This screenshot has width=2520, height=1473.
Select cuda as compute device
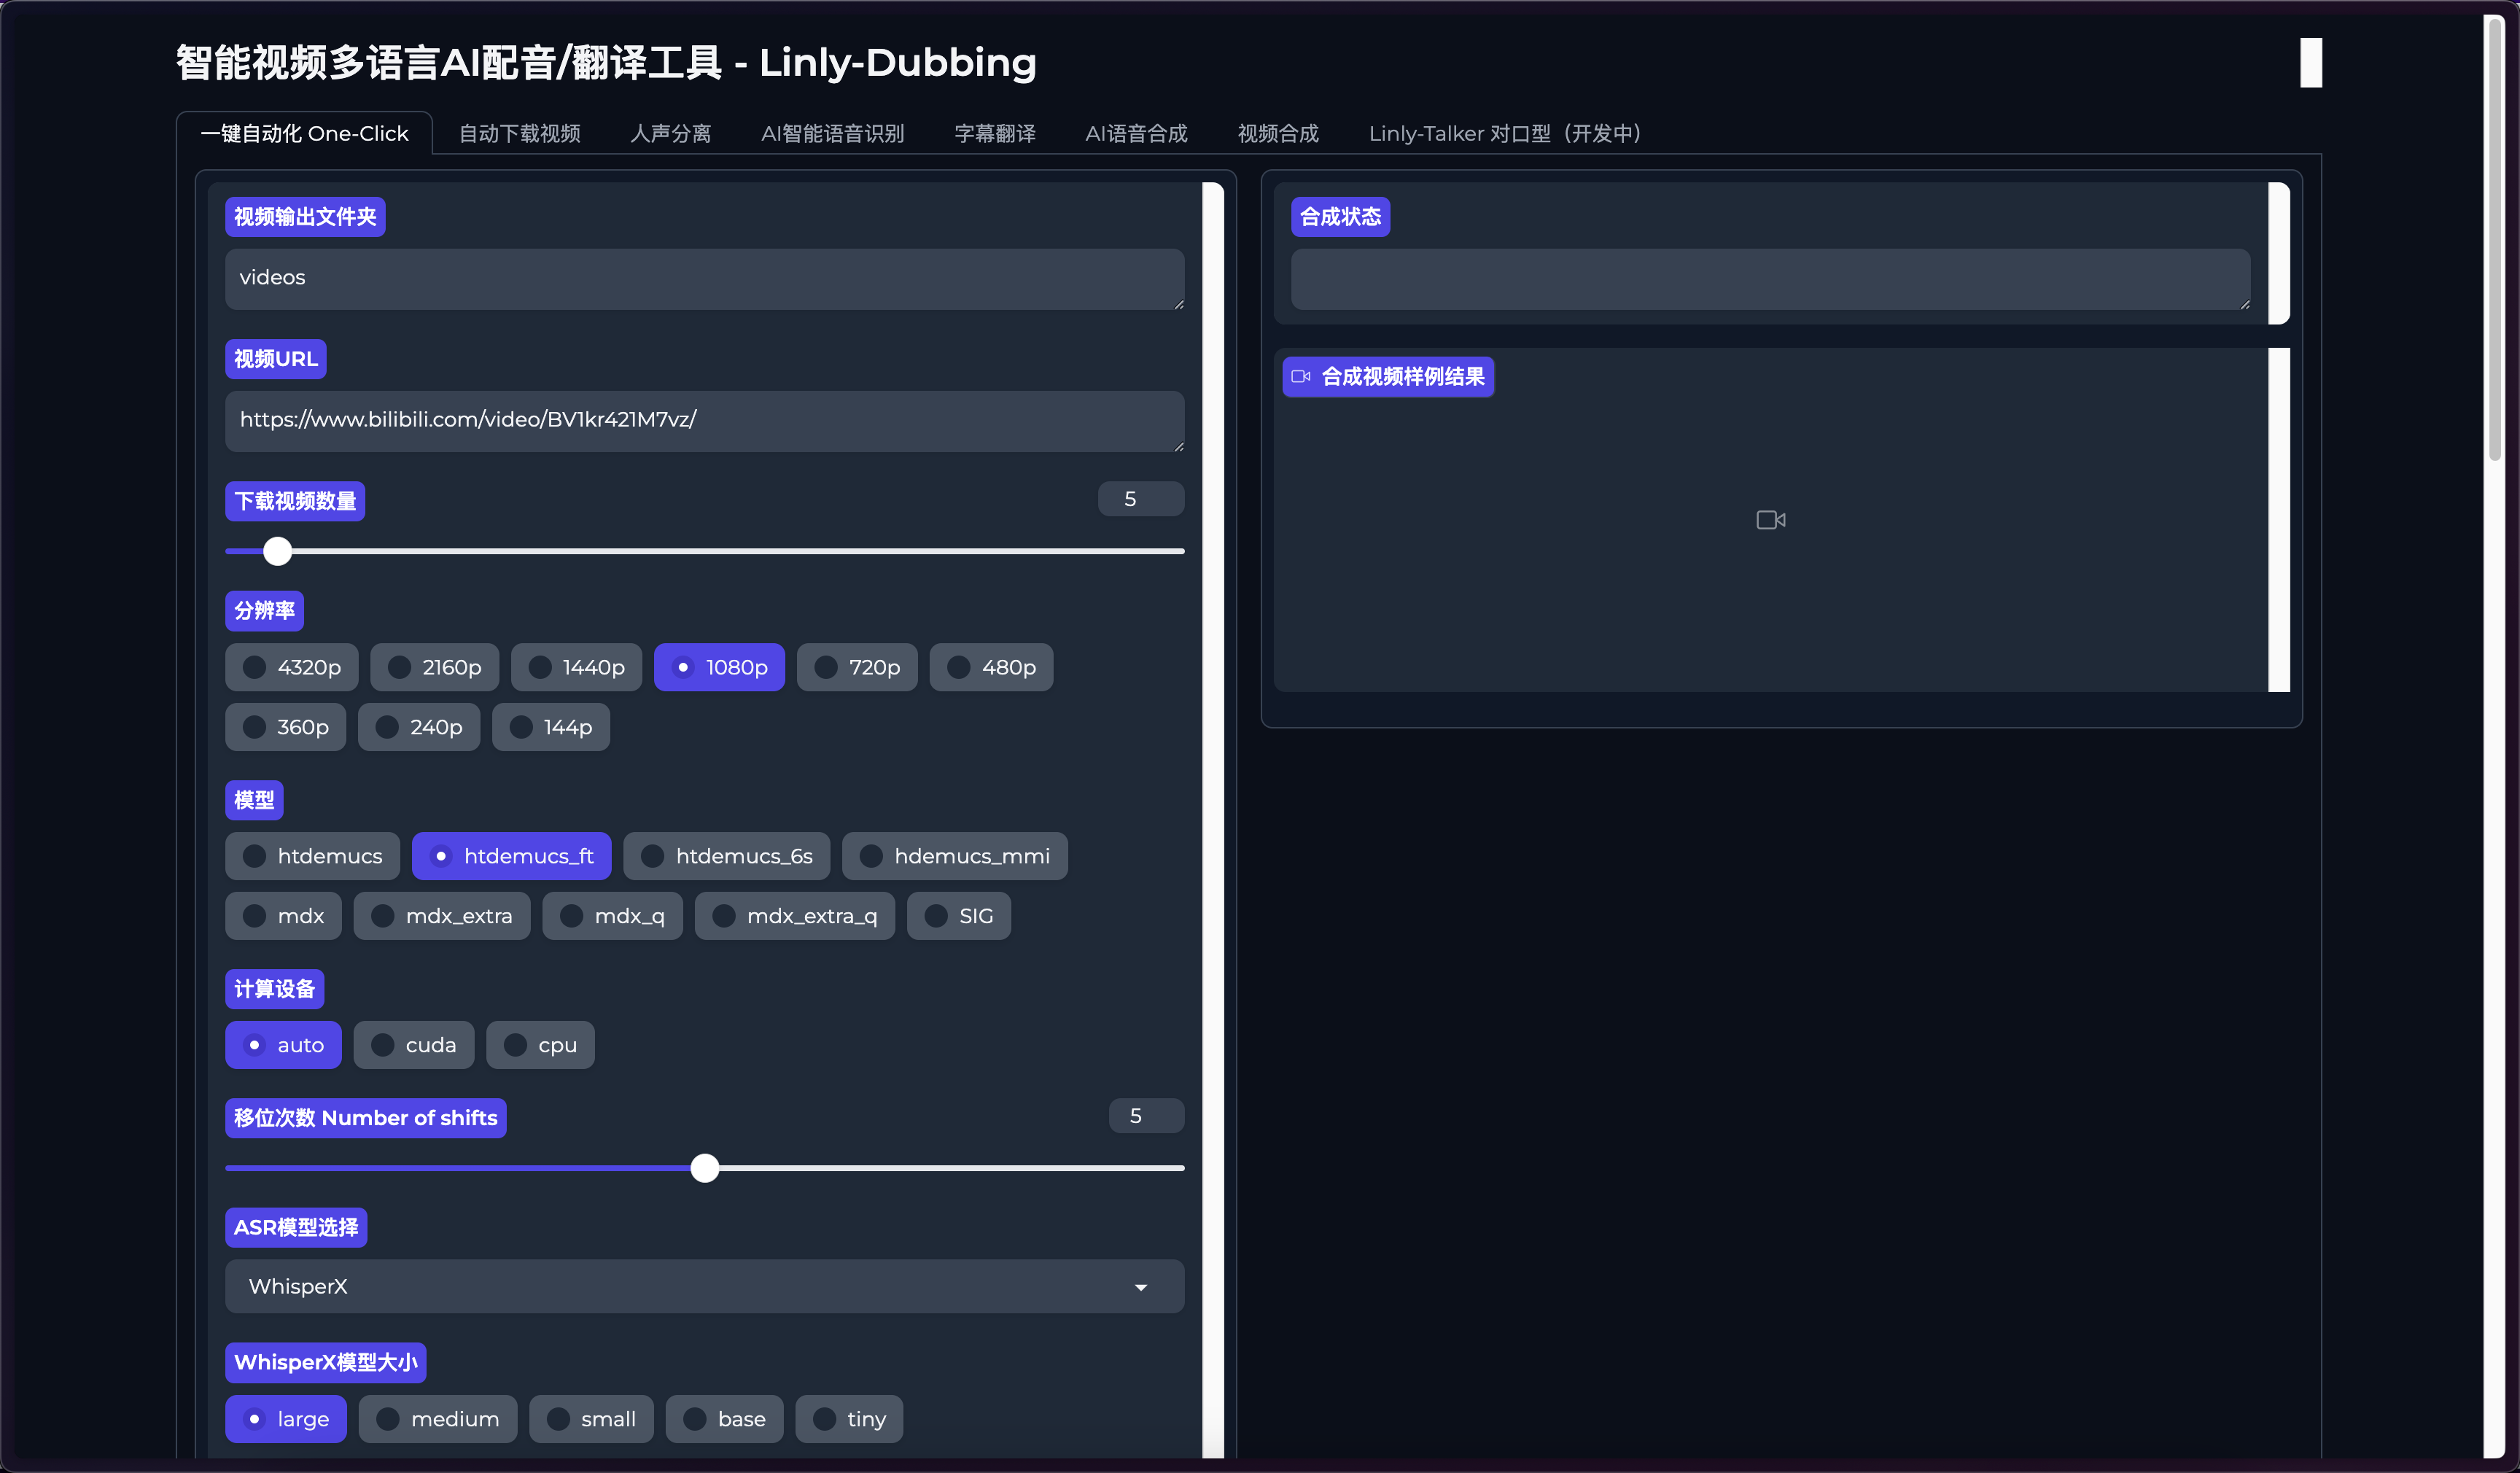(x=414, y=1045)
